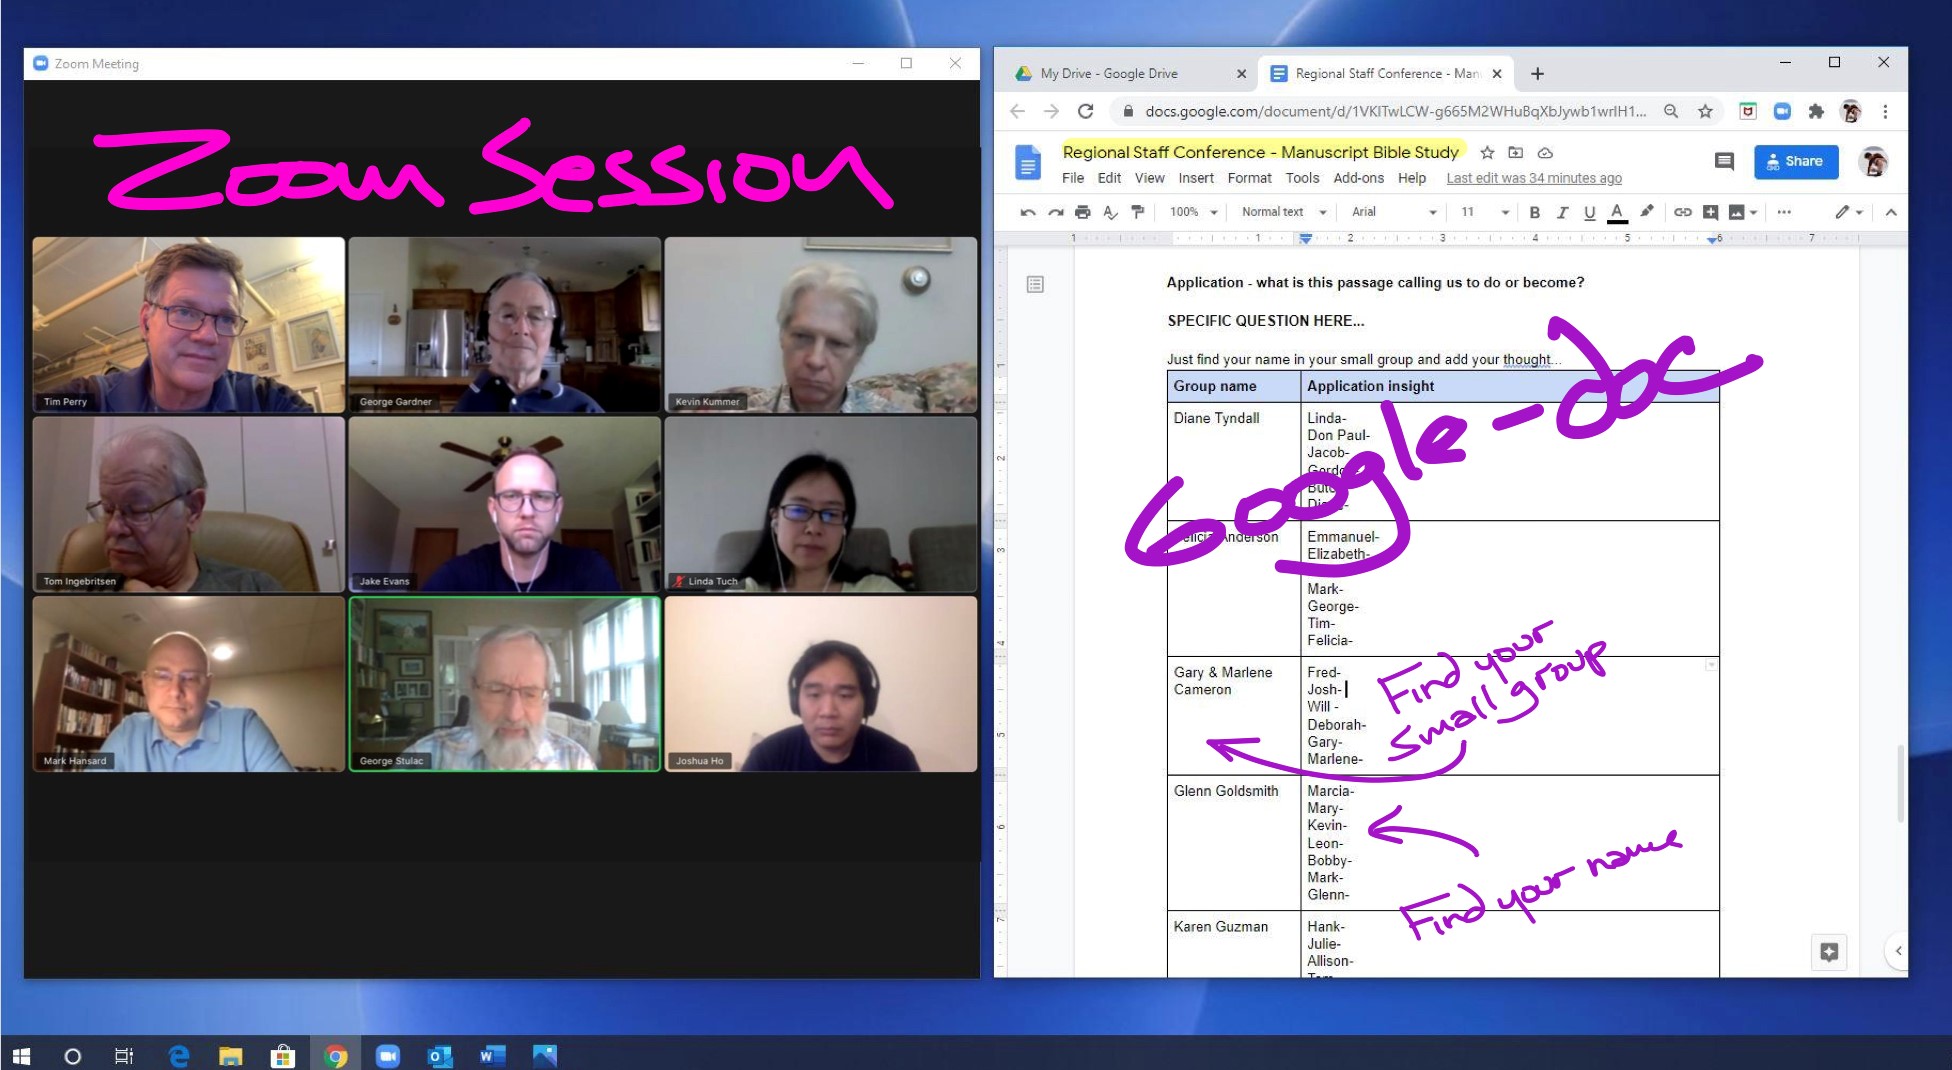
Task: Switch to My Drive - Google Drive tab
Action: click(x=1108, y=74)
